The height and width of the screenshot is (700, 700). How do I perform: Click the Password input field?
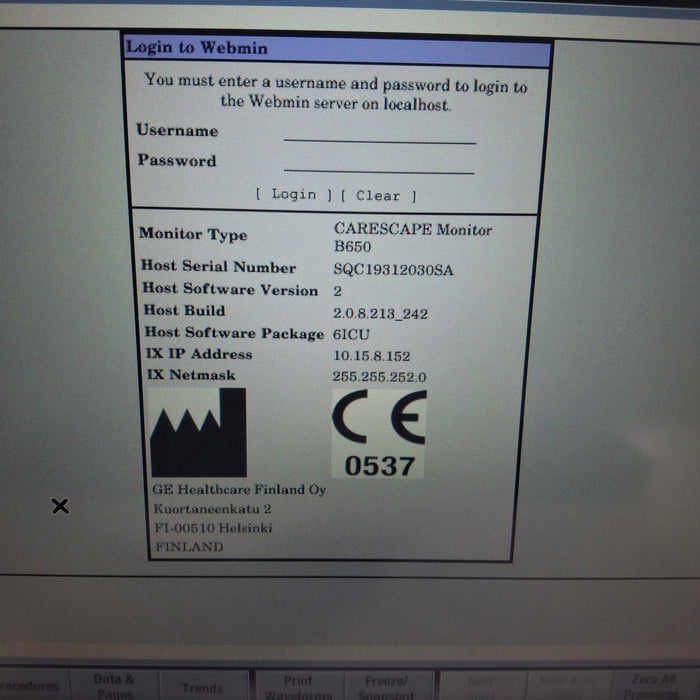[379, 163]
